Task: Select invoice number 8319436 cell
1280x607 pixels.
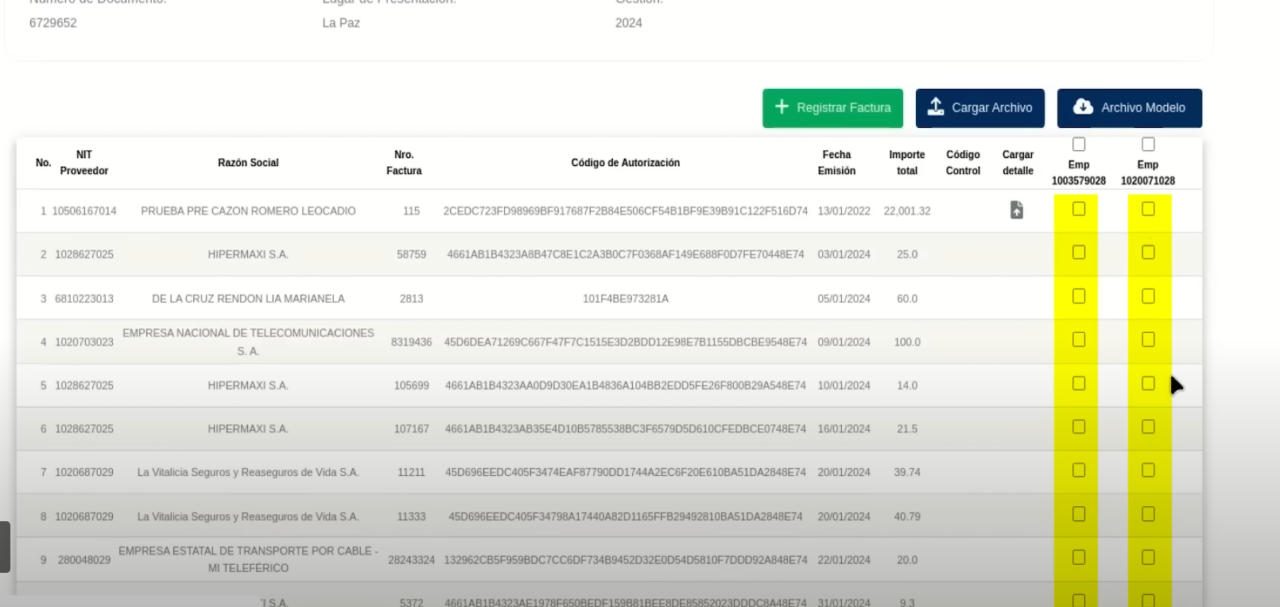Action: click(411, 342)
